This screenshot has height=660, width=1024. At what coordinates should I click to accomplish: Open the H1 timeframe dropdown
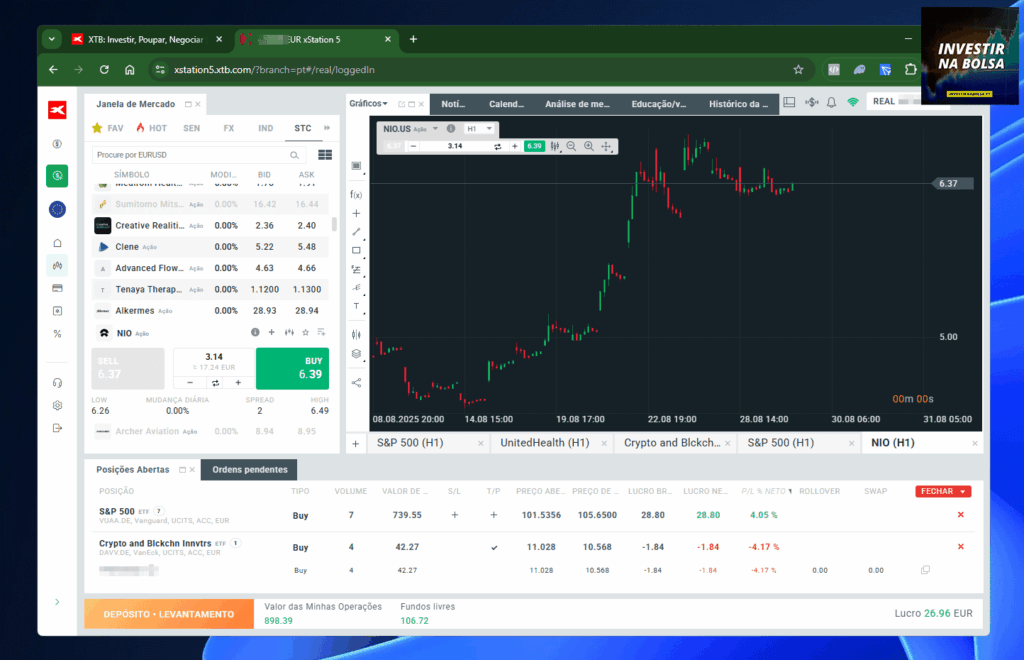479,129
